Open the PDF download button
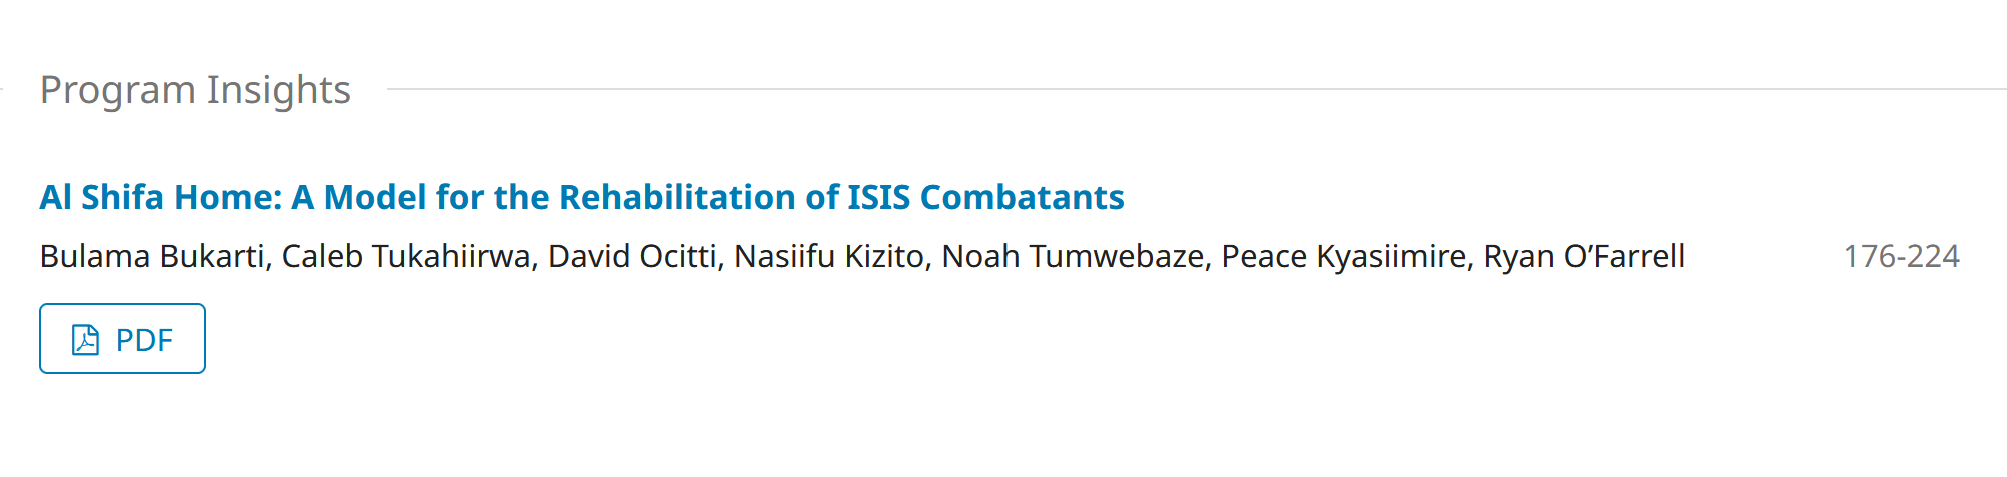The height and width of the screenshot is (477, 2007). tap(122, 339)
